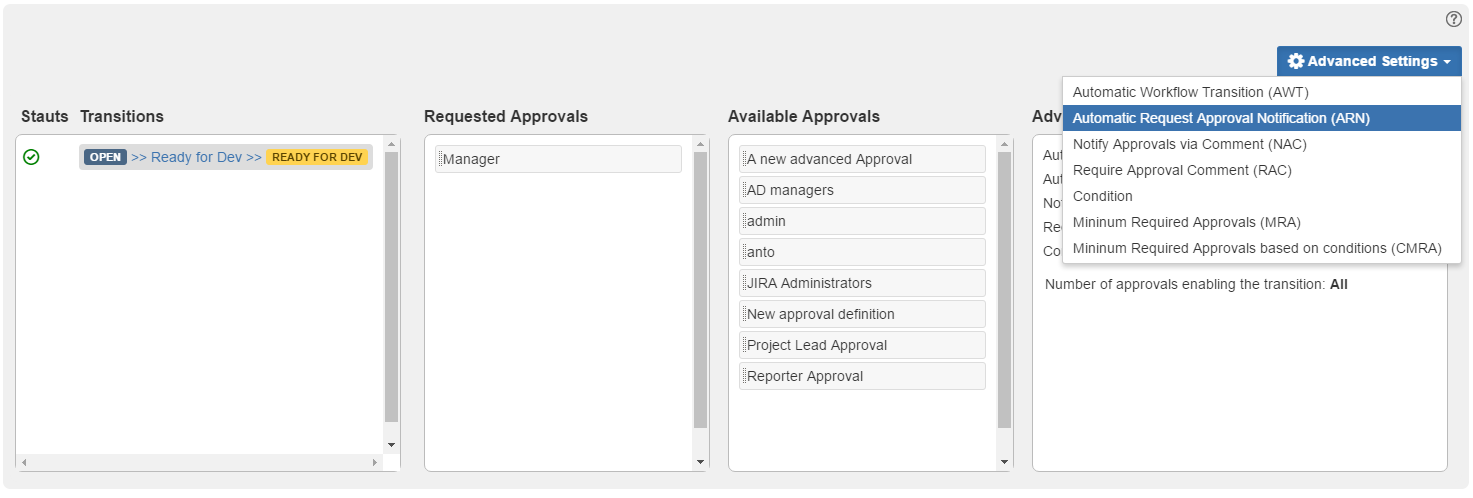Click the help question mark icon
The image size is (1473, 498).
pyautogui.click(x=1454, y=19)
